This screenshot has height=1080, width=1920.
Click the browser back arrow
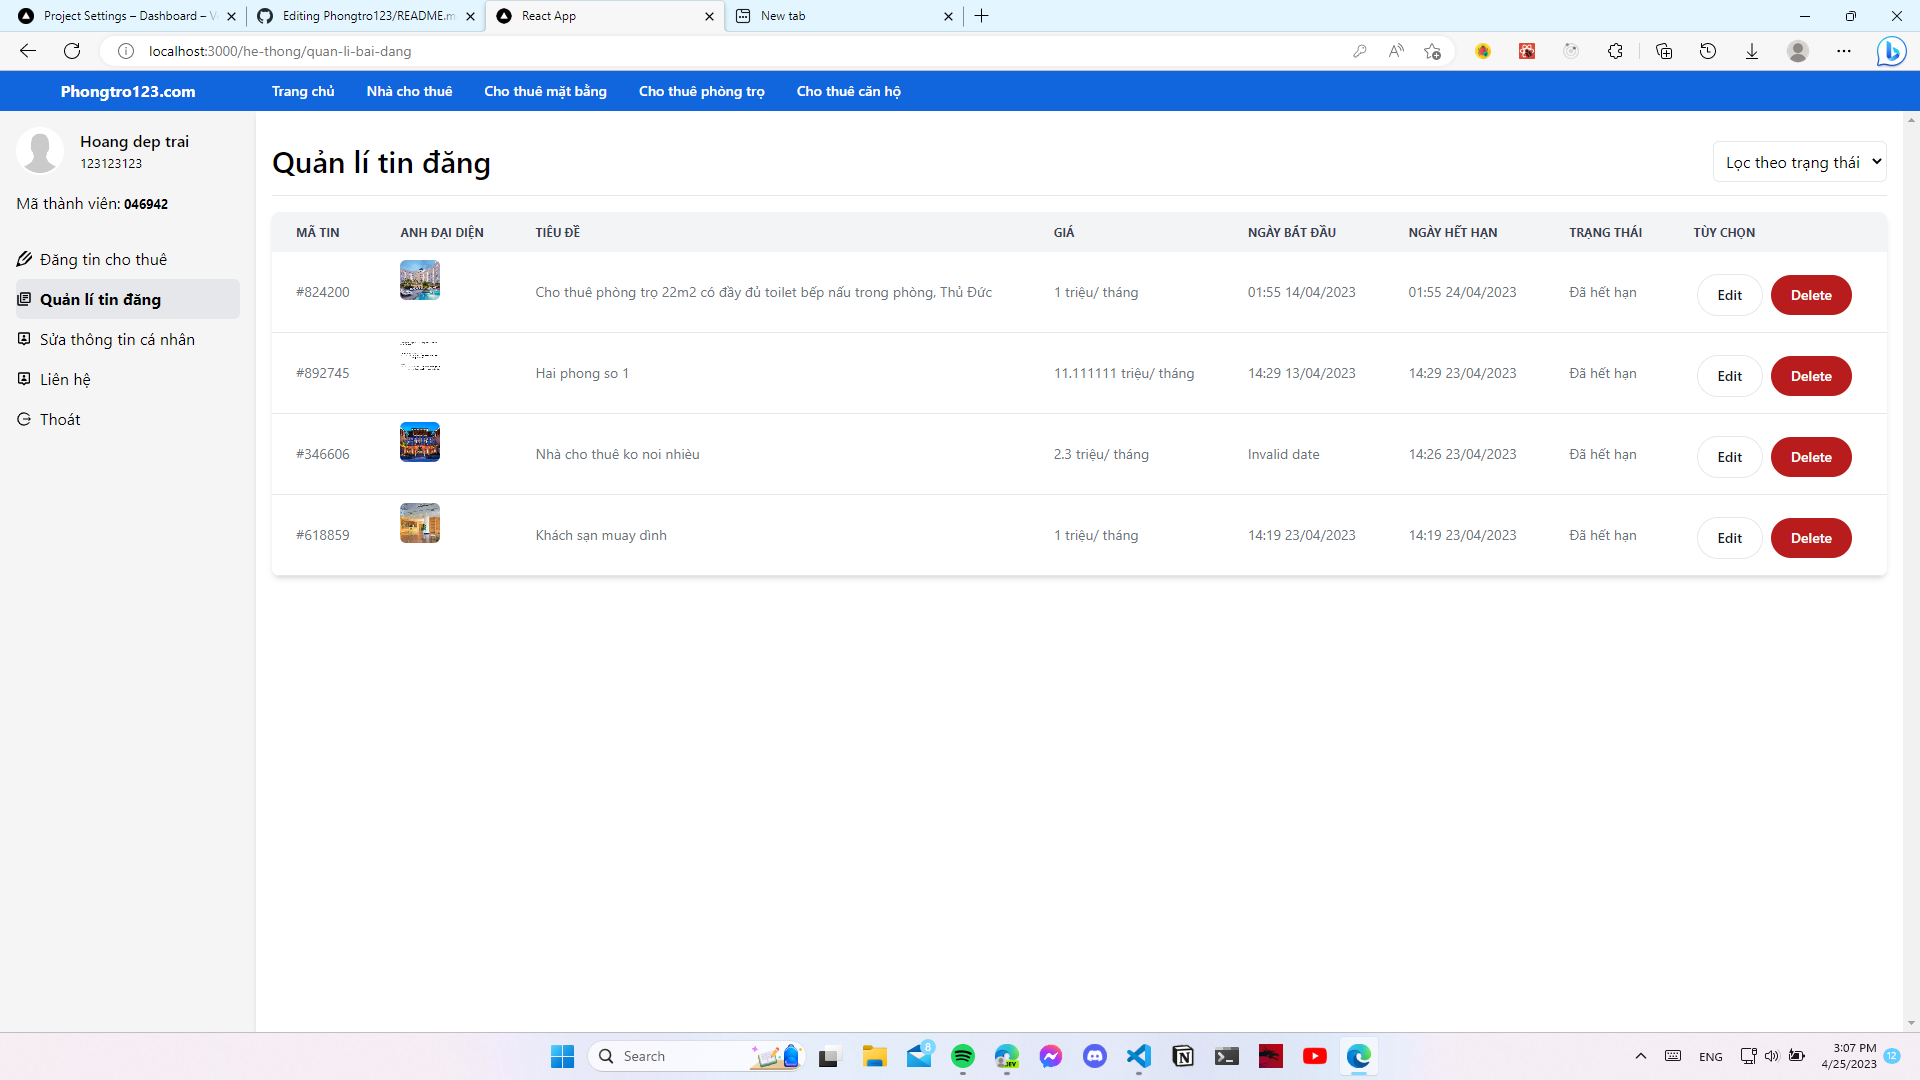pos(28,51)
